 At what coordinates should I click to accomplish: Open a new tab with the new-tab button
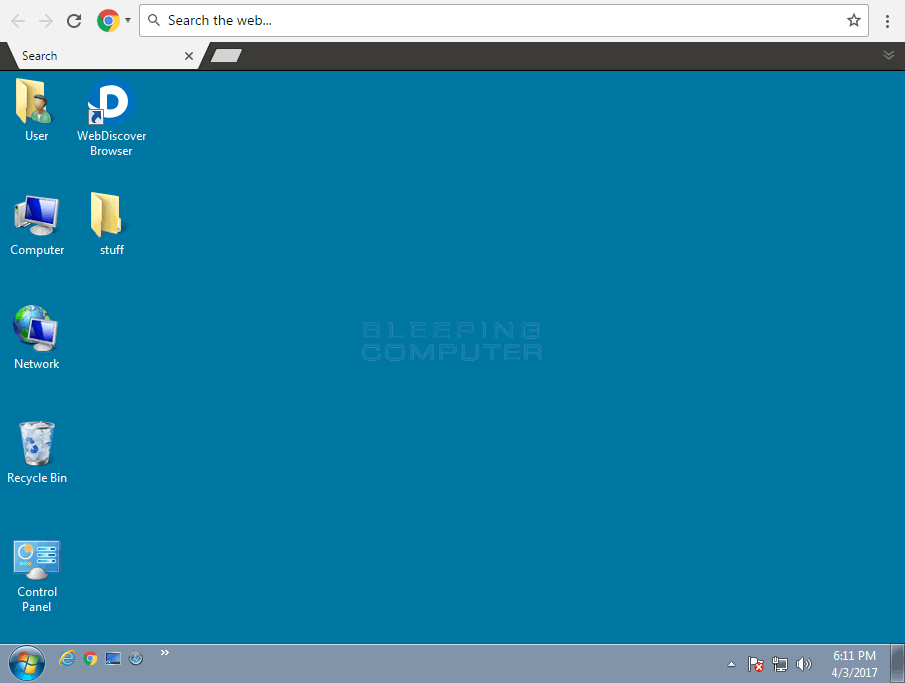pyautogui.click(x=226, y=55)
